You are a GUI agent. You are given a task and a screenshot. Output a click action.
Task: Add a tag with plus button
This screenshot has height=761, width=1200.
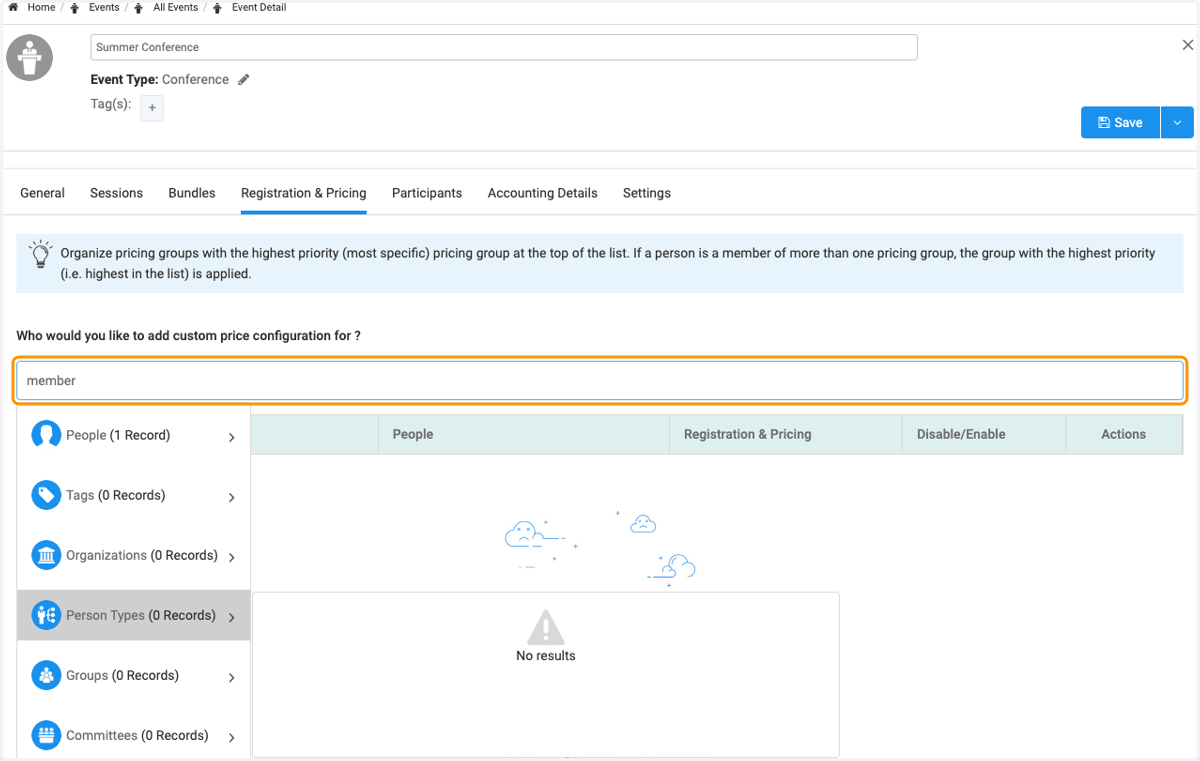[x=152, y=108]
